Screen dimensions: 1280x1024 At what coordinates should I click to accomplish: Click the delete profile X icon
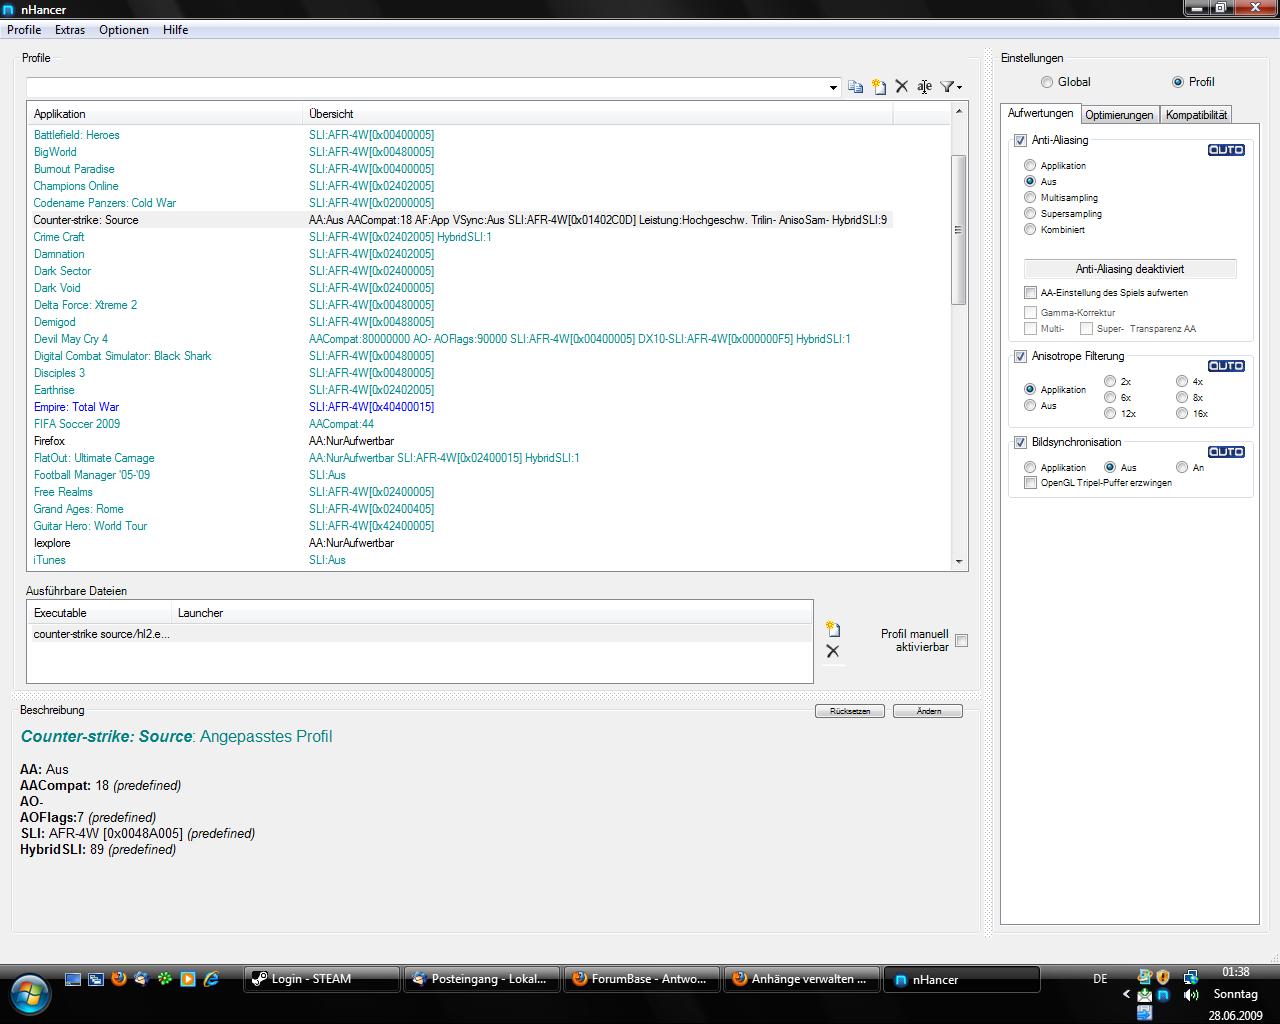coord(902,87)
